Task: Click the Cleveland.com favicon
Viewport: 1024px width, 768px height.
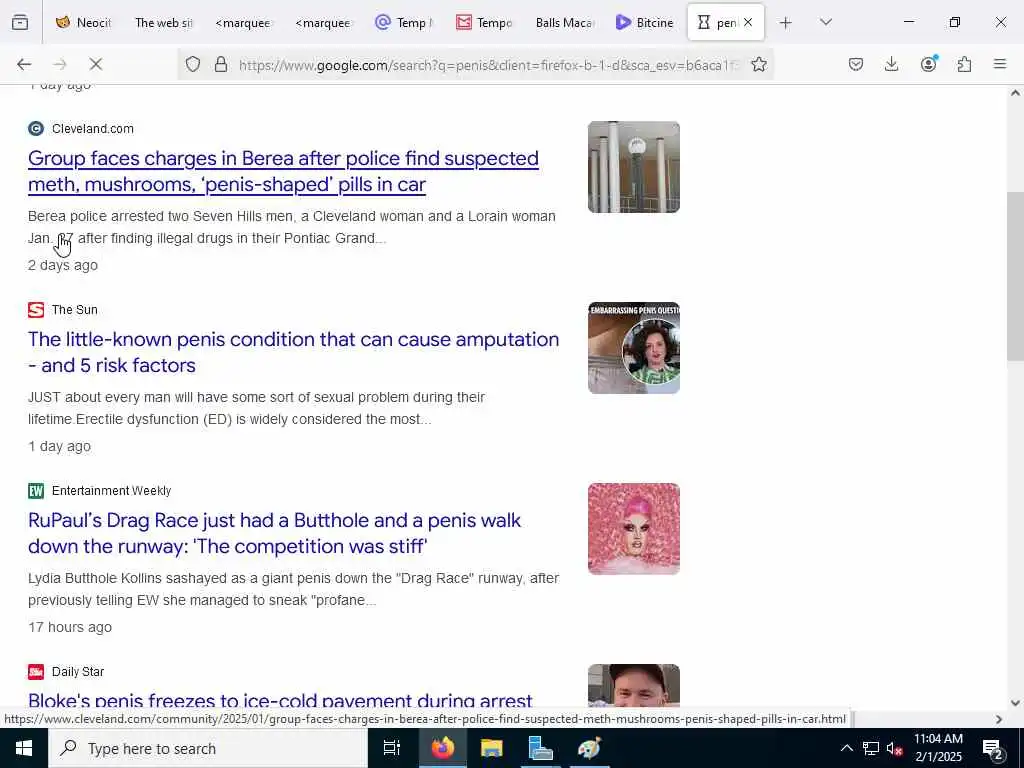Action: tap(36, 129)
